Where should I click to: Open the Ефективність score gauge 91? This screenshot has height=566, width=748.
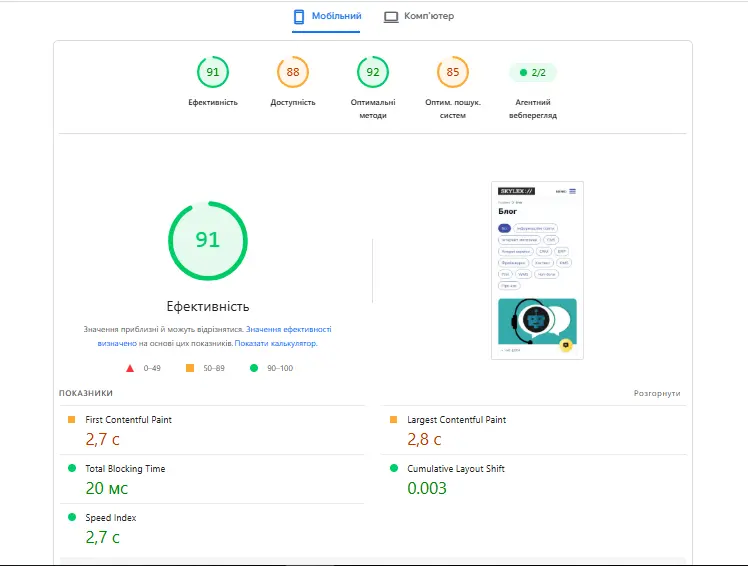(x=213, y=72)
